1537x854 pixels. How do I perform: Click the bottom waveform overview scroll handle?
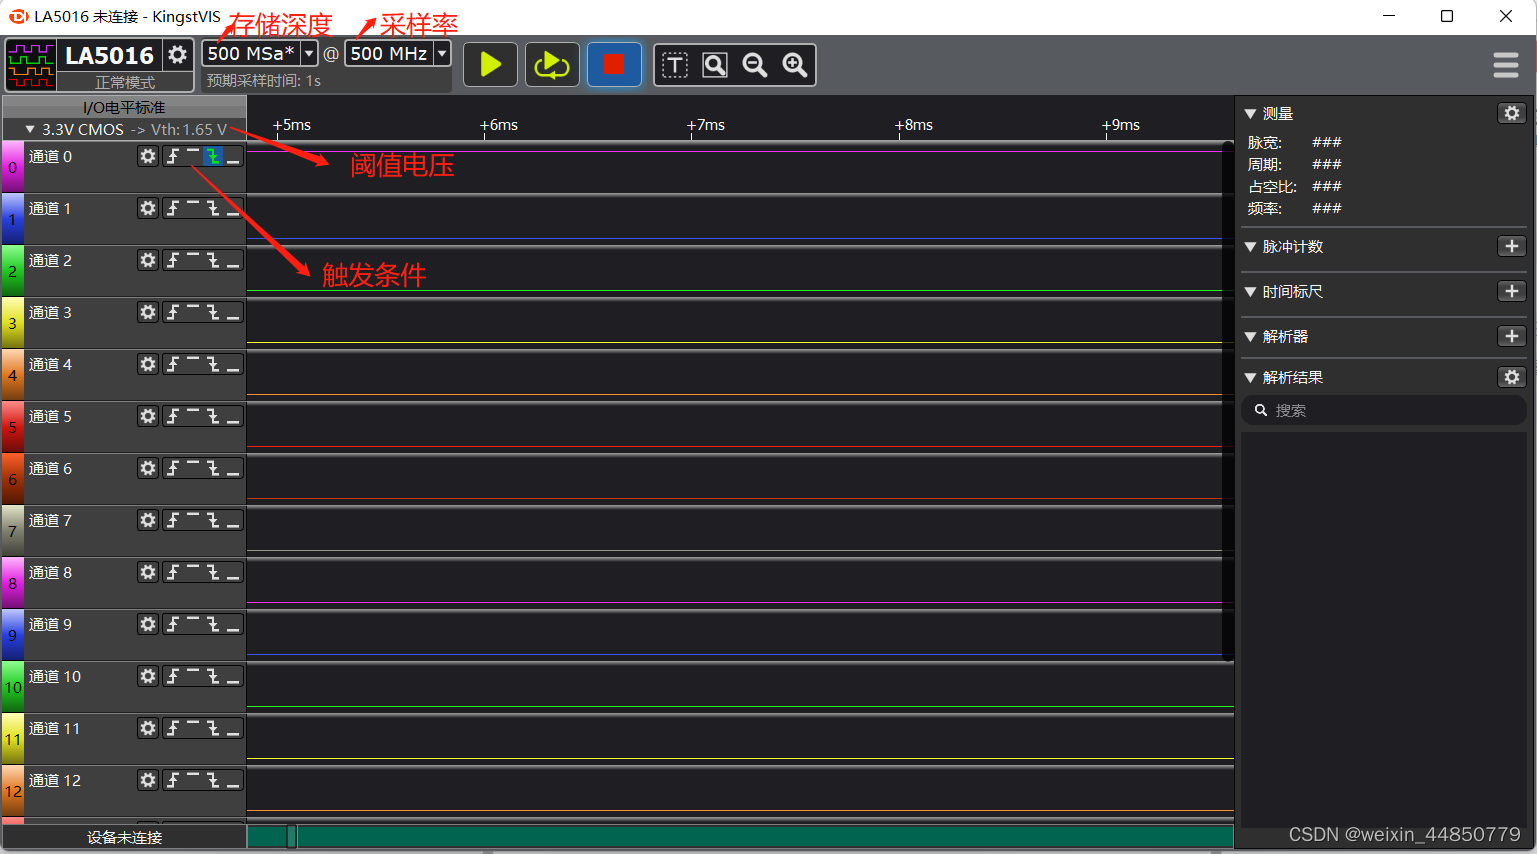point(291,836)
